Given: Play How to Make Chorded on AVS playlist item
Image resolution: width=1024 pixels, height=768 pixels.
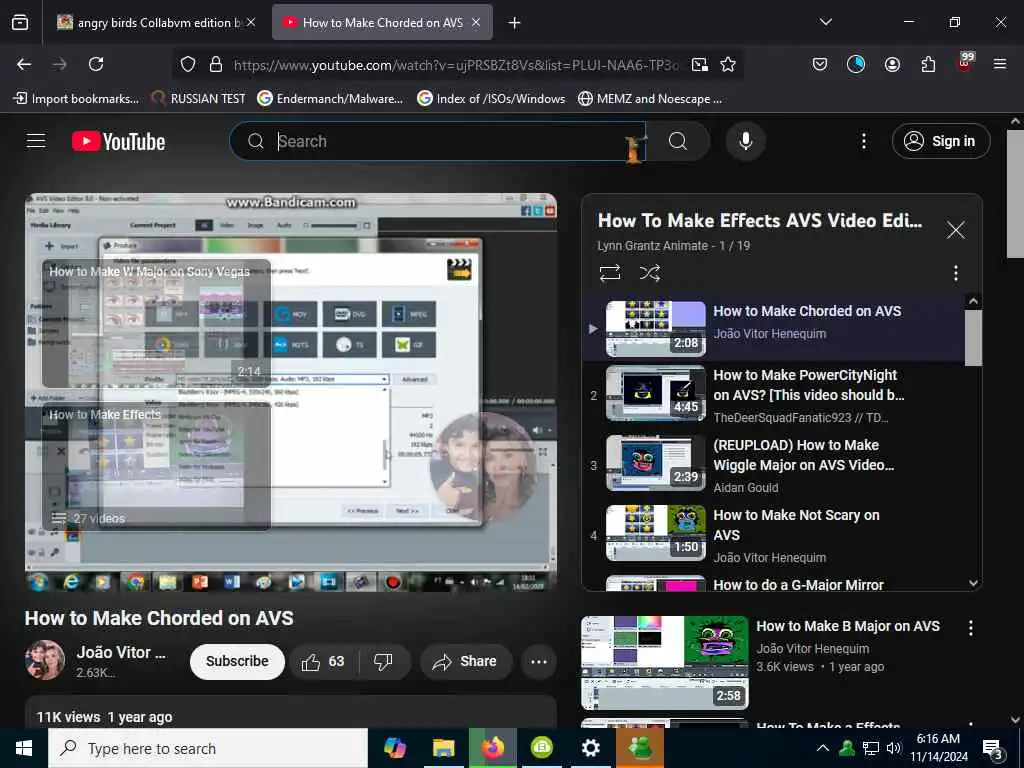Looking at the screenshot, I should coord(774,328).
